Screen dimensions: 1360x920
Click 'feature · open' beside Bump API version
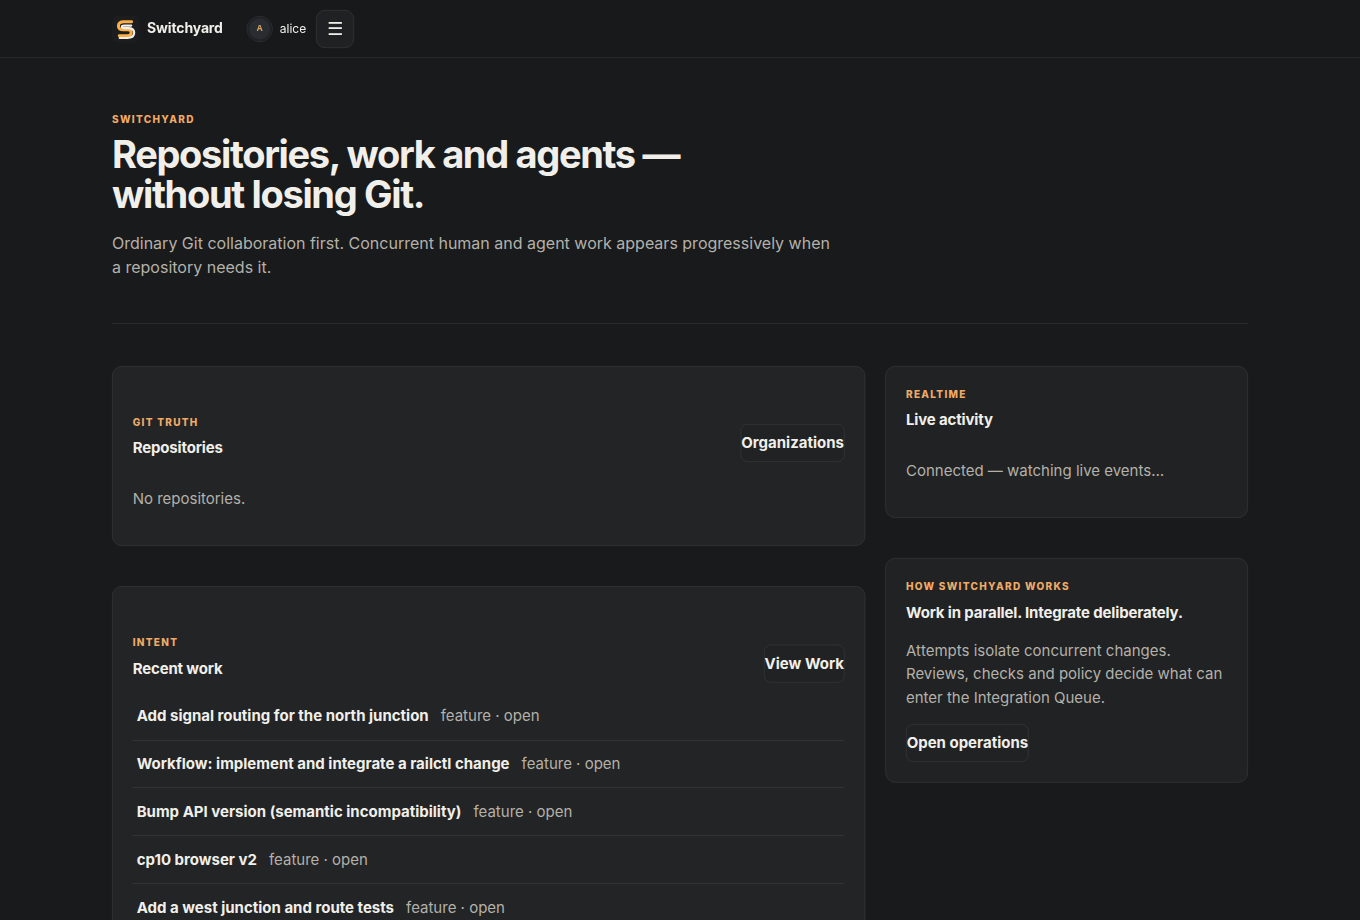coord(523,812)
